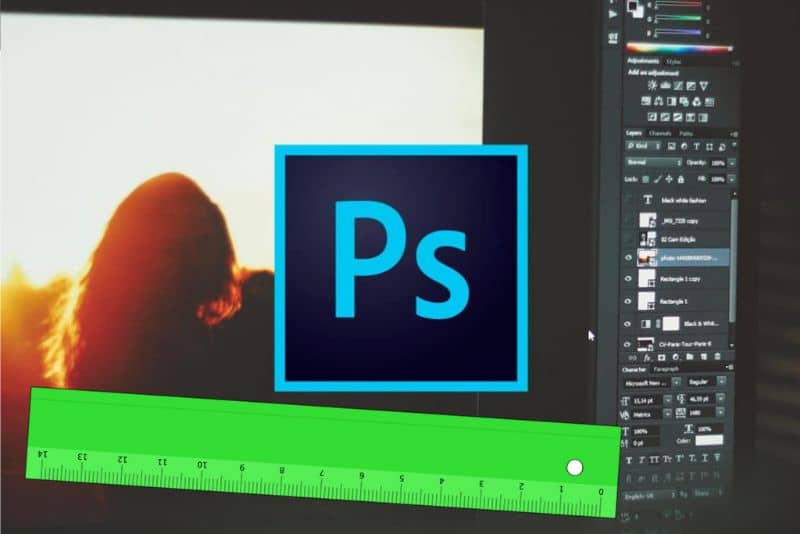This screenshot has height=534, width=800.
Task: Hide the Rectangle 1 layer
Action: tap(628, 301)
